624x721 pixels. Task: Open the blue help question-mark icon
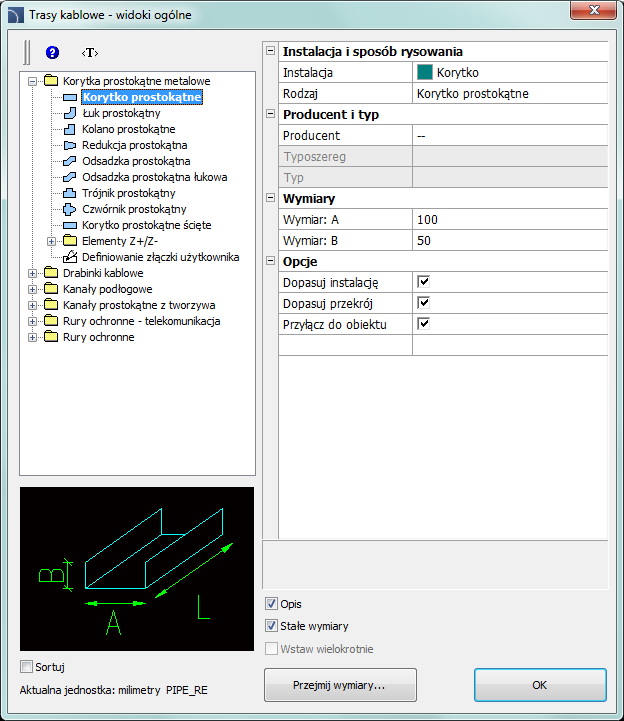[x=52, y=52]
